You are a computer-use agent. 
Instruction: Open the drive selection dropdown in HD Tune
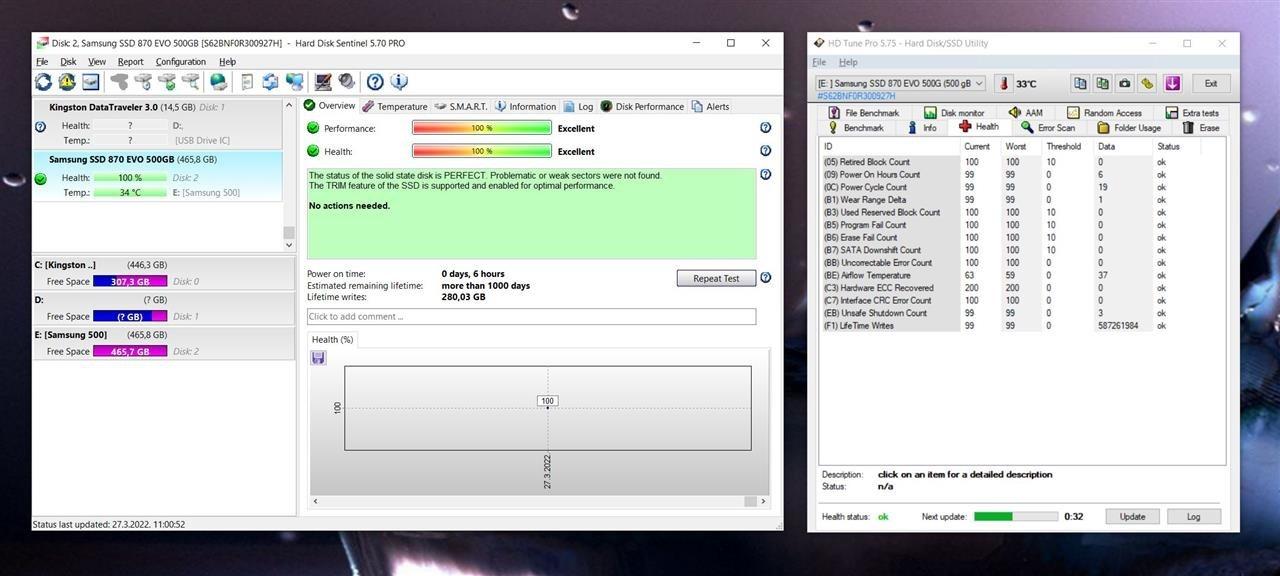(901, 84)
